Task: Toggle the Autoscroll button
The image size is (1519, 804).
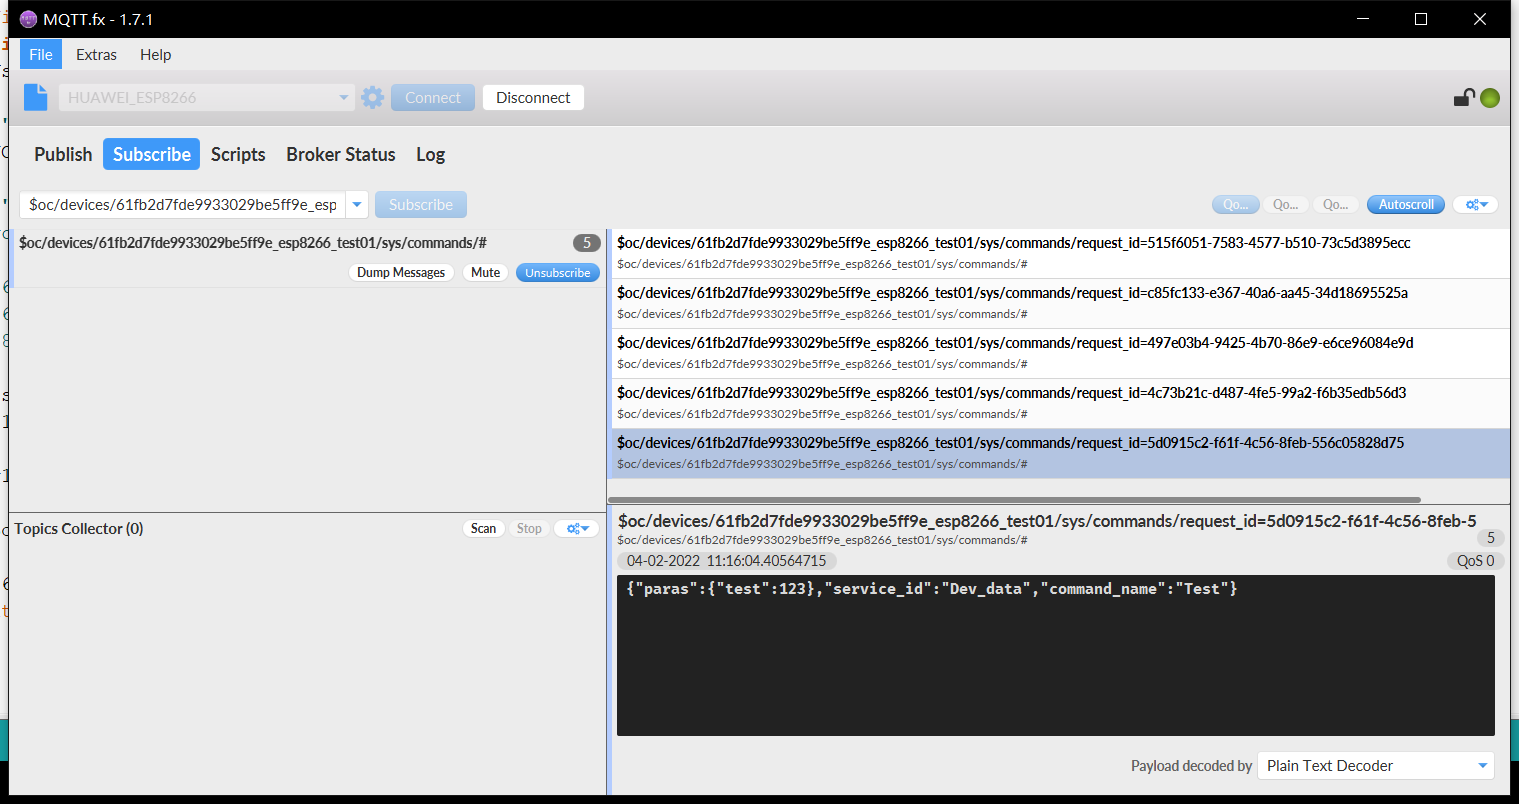Action: [1406, 205]
